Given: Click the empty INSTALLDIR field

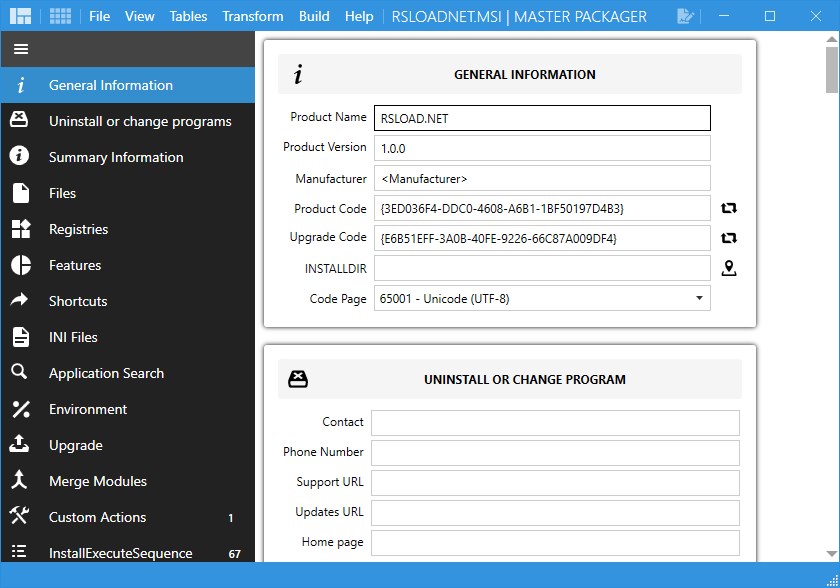Looking at the screenshot, I should tap(542, 268).
